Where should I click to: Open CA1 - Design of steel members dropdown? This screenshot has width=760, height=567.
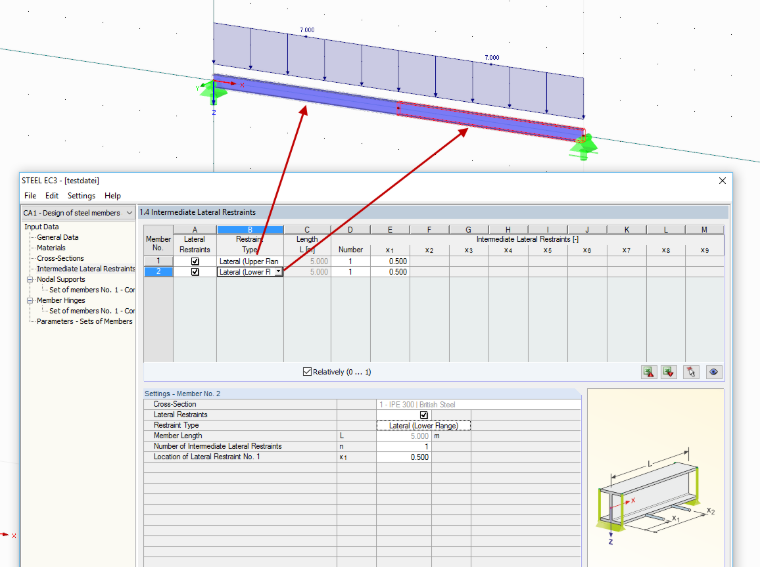78,213
